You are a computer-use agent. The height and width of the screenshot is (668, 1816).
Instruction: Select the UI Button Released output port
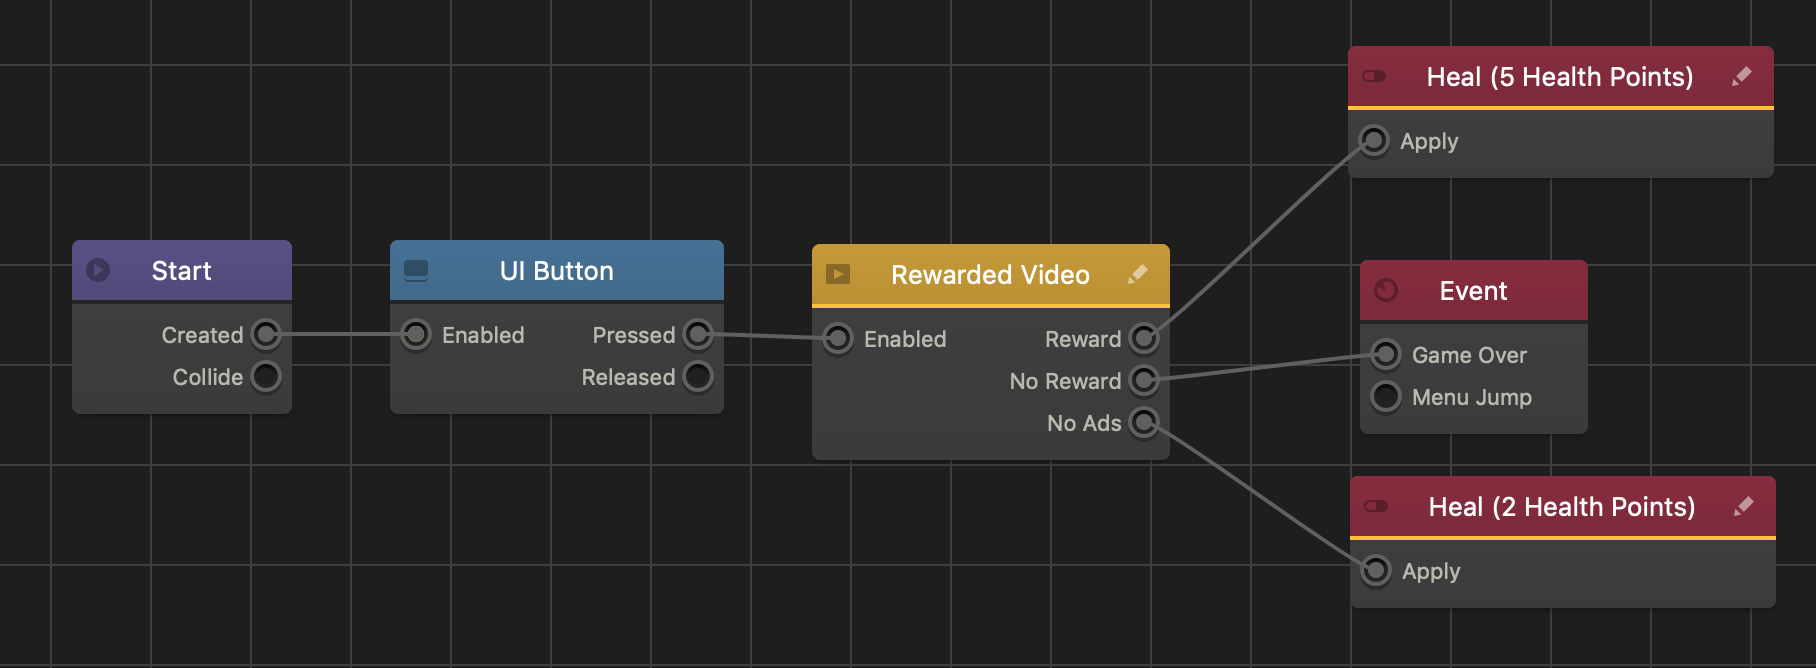tap(698, 377)
